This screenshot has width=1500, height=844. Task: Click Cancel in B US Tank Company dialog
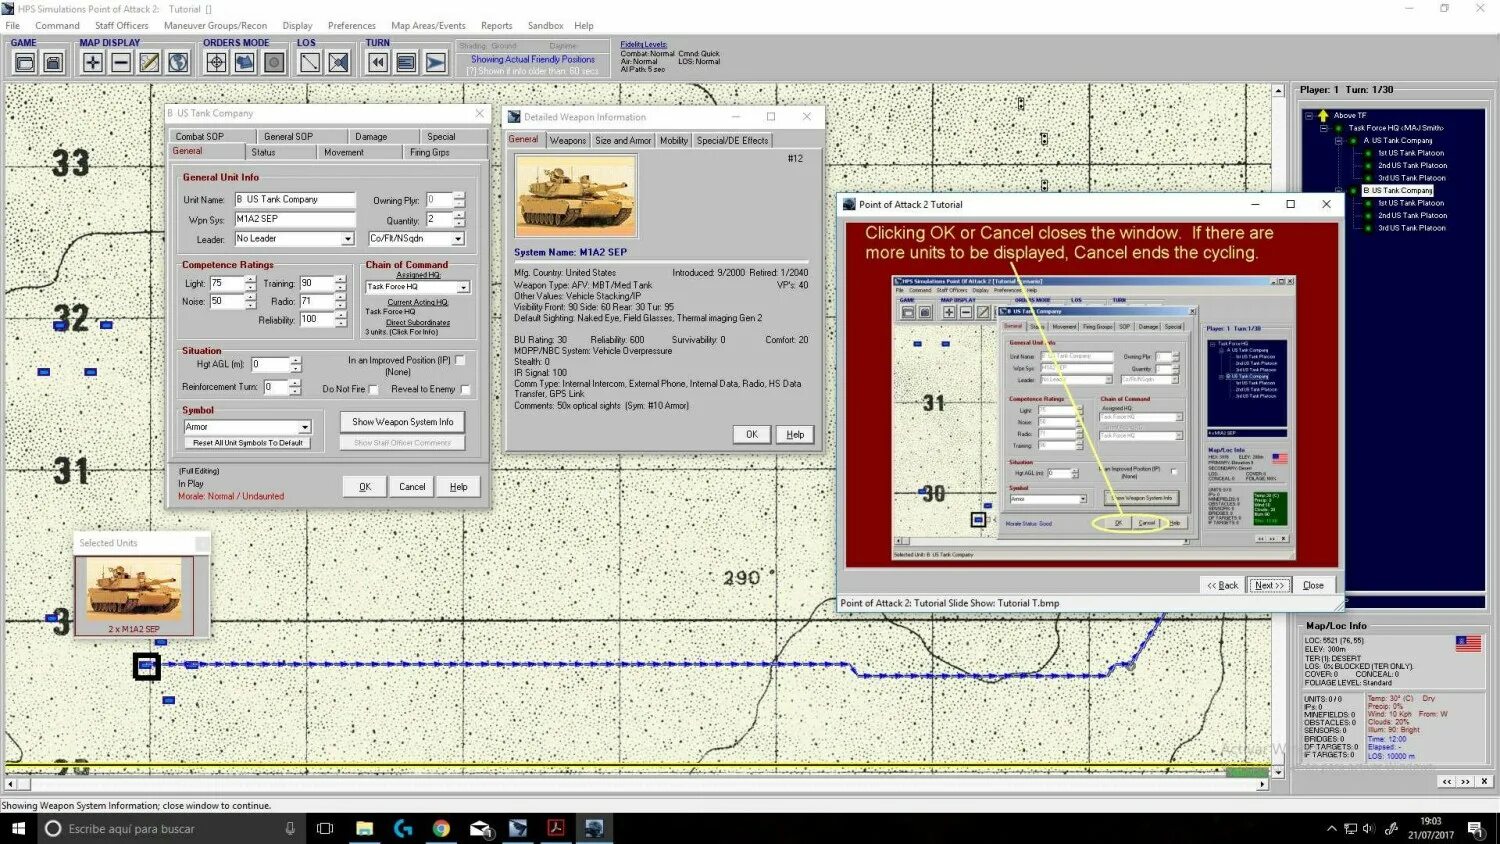412,487
